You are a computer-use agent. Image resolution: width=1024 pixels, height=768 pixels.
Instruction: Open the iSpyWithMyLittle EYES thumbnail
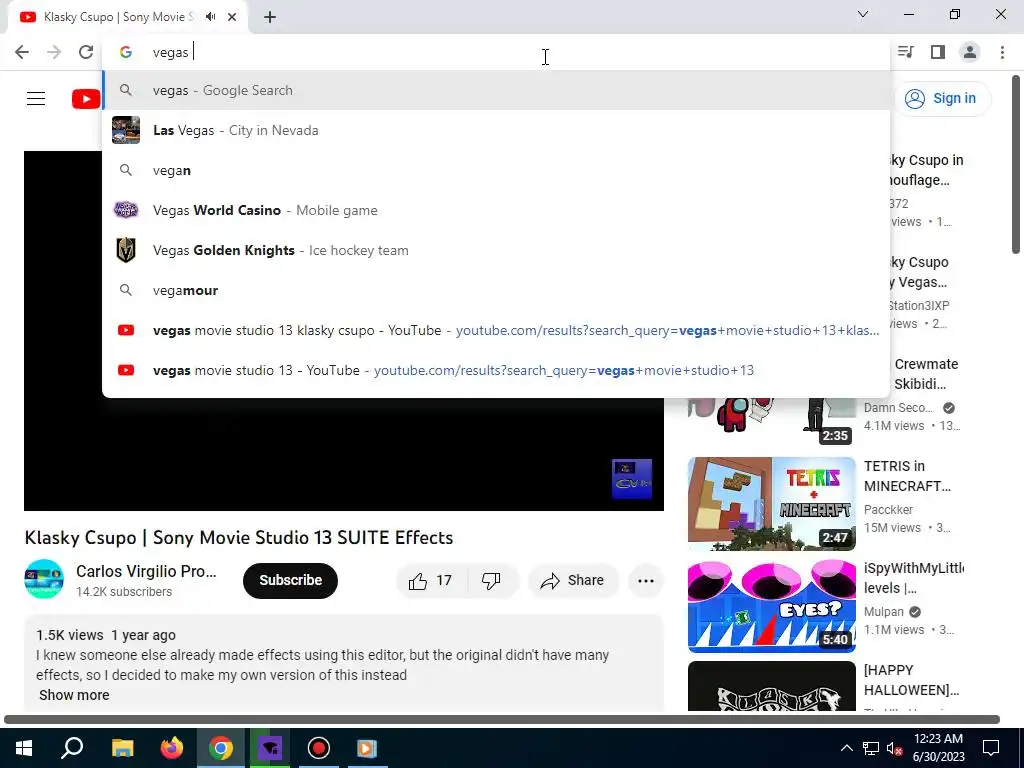point(771,605)
